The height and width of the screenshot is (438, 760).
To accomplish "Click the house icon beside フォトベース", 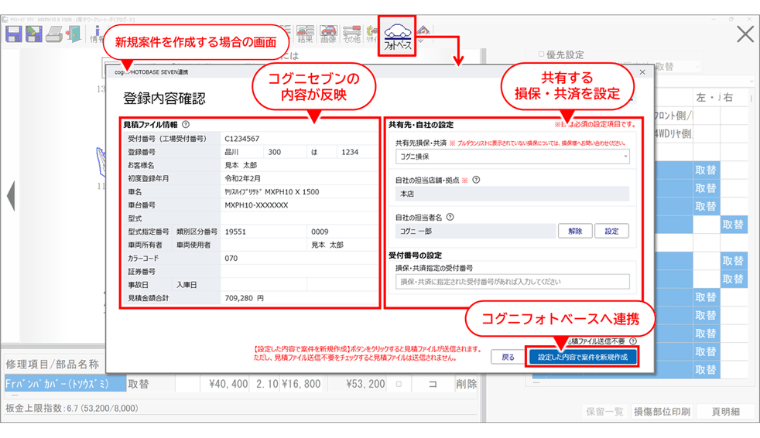I will click(423, 33).
